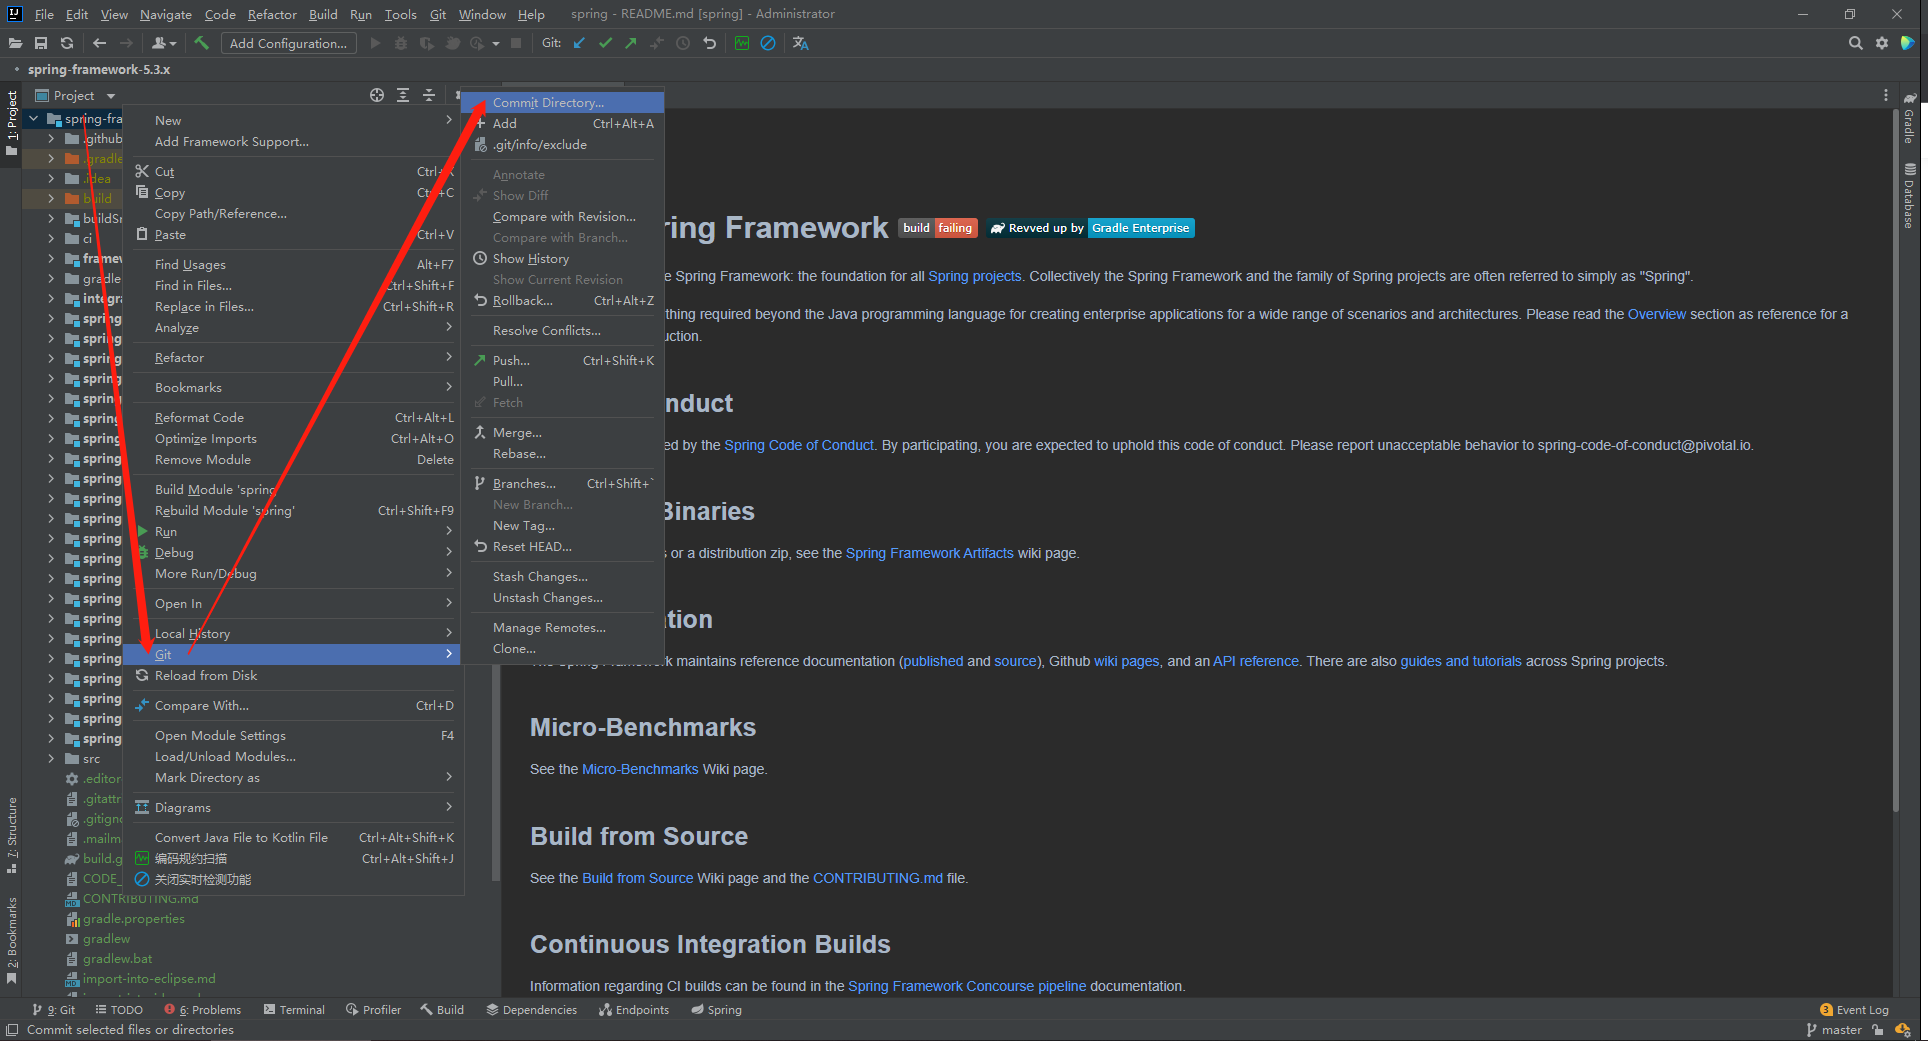Viewport: 1928px width, 1041px height.
Task: Toggle the 2: Bookmarks tool window stripe
Action: coord(12,940)
